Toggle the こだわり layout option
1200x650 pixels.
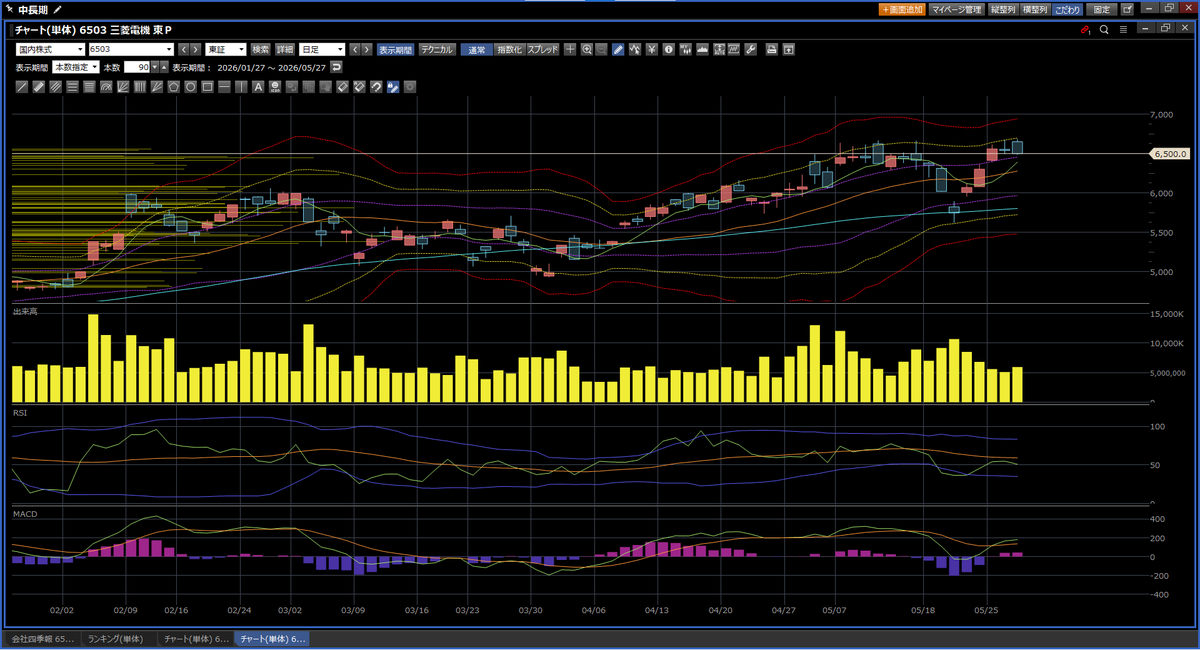1067,9
